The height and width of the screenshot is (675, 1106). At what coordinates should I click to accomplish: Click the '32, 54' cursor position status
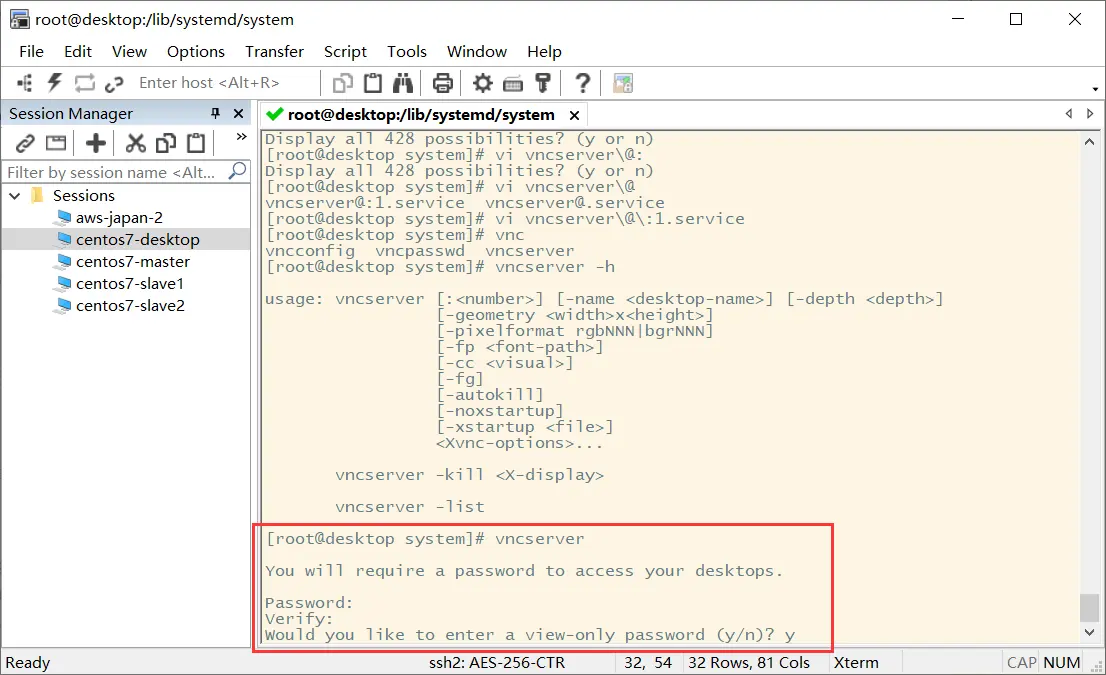648,662
